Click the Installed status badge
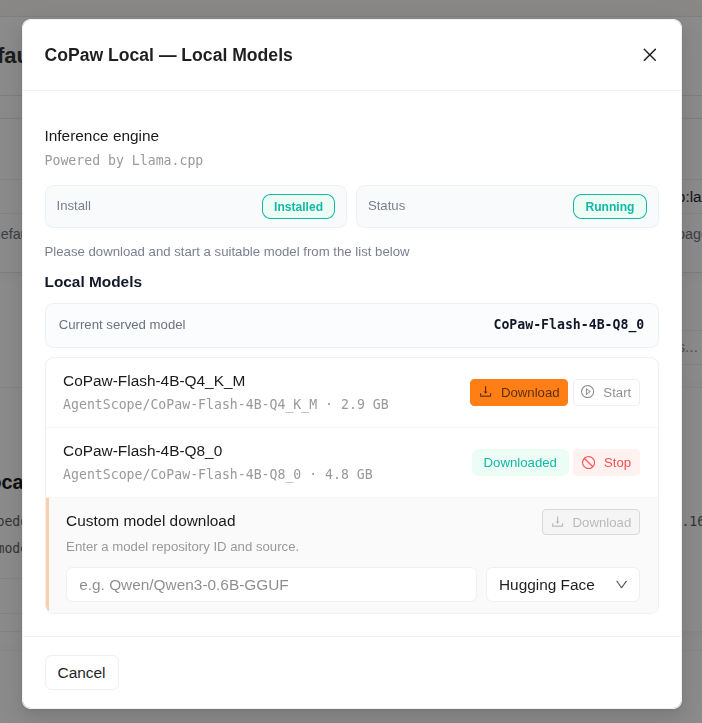This screenshot has height=723, width=702. tap(298, 207)
